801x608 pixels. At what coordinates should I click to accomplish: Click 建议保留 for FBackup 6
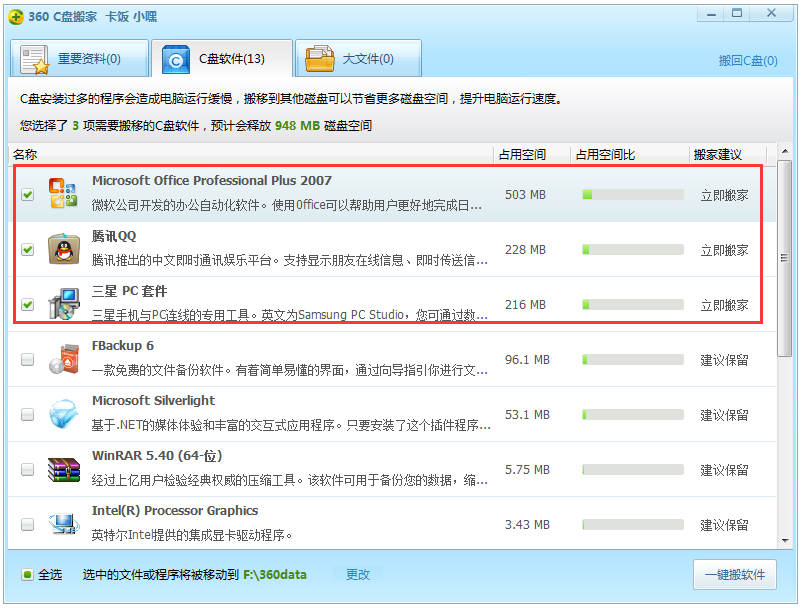(x=724, y=360)
